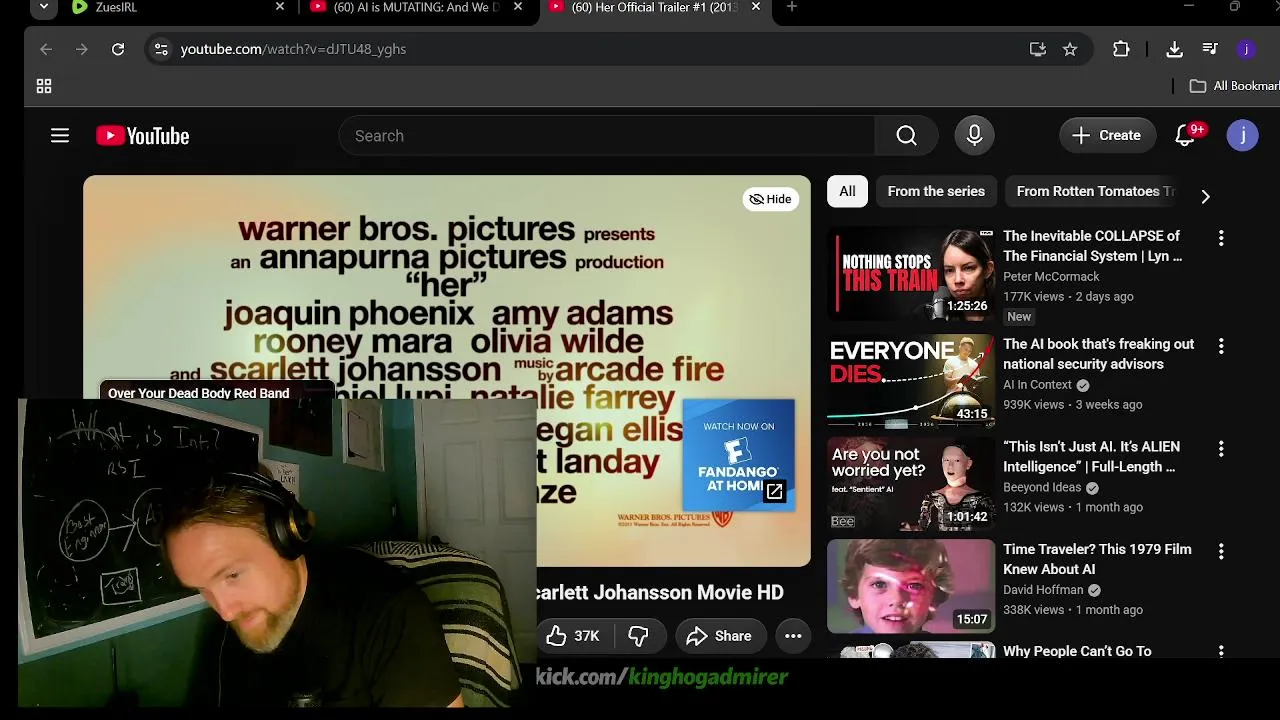Open the YouTube guide hamburger menu
Screen dimensions: 1280x720
pos(60,136)
